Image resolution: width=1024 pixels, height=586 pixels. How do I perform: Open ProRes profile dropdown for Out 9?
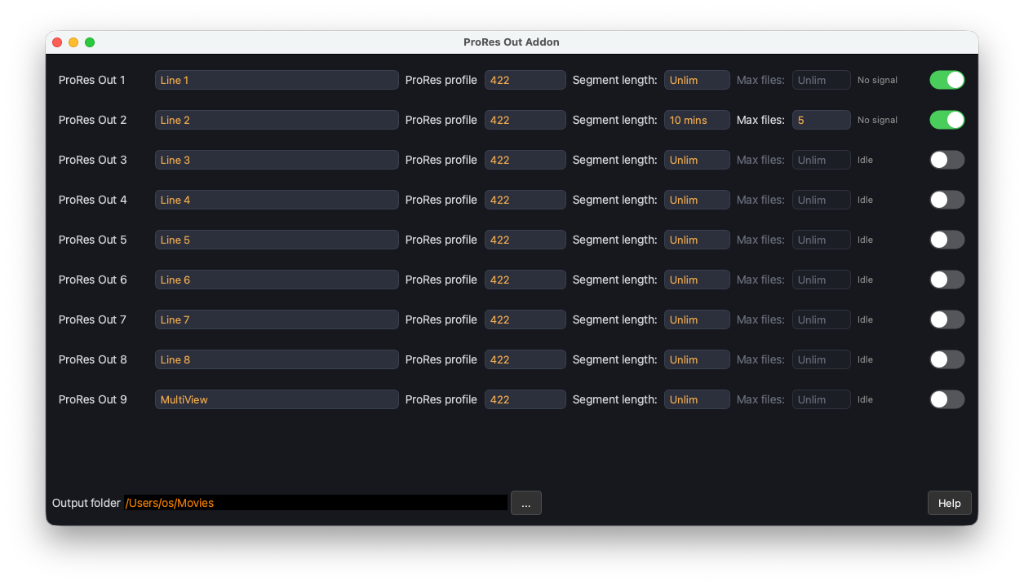[x=525, y=399]
